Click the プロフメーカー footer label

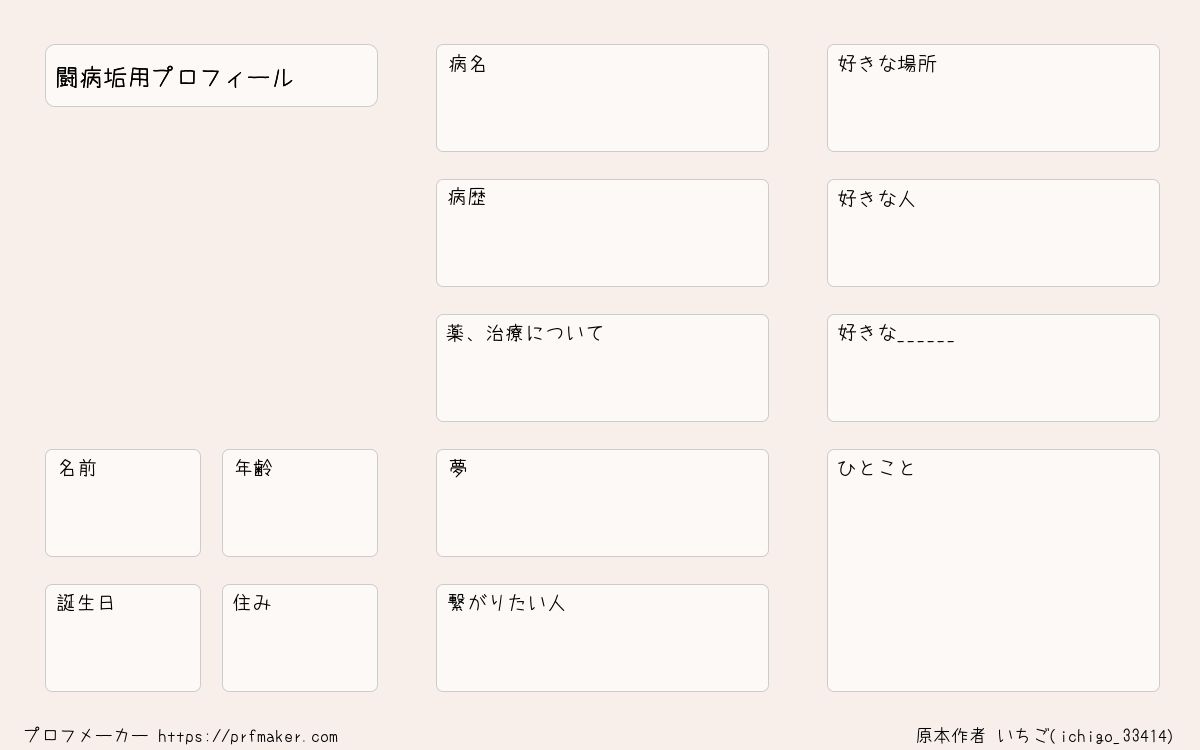(86, 736)
